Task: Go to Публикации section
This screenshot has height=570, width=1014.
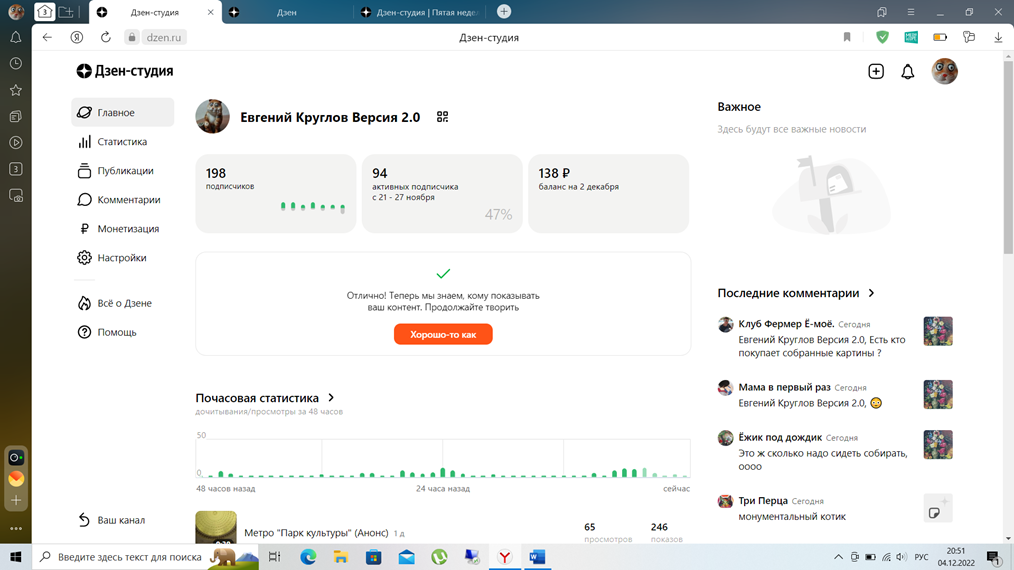Action: pyautogui.click(x=115, y=171)
